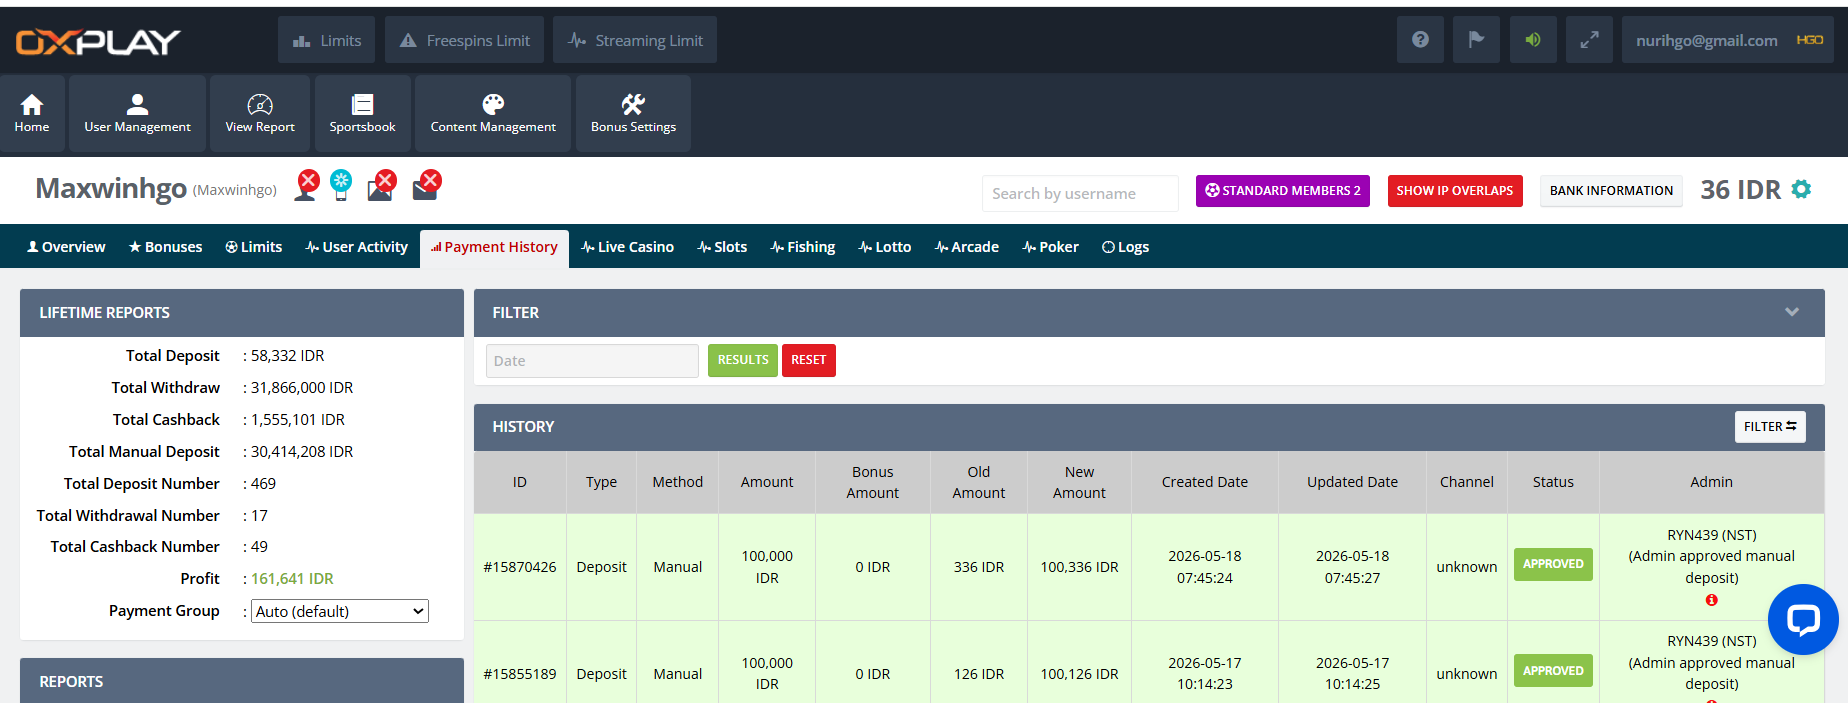This screenshot has width=1848, height=703.
Task: Click the red info icon under admin note
Action: click(1711, 600)
